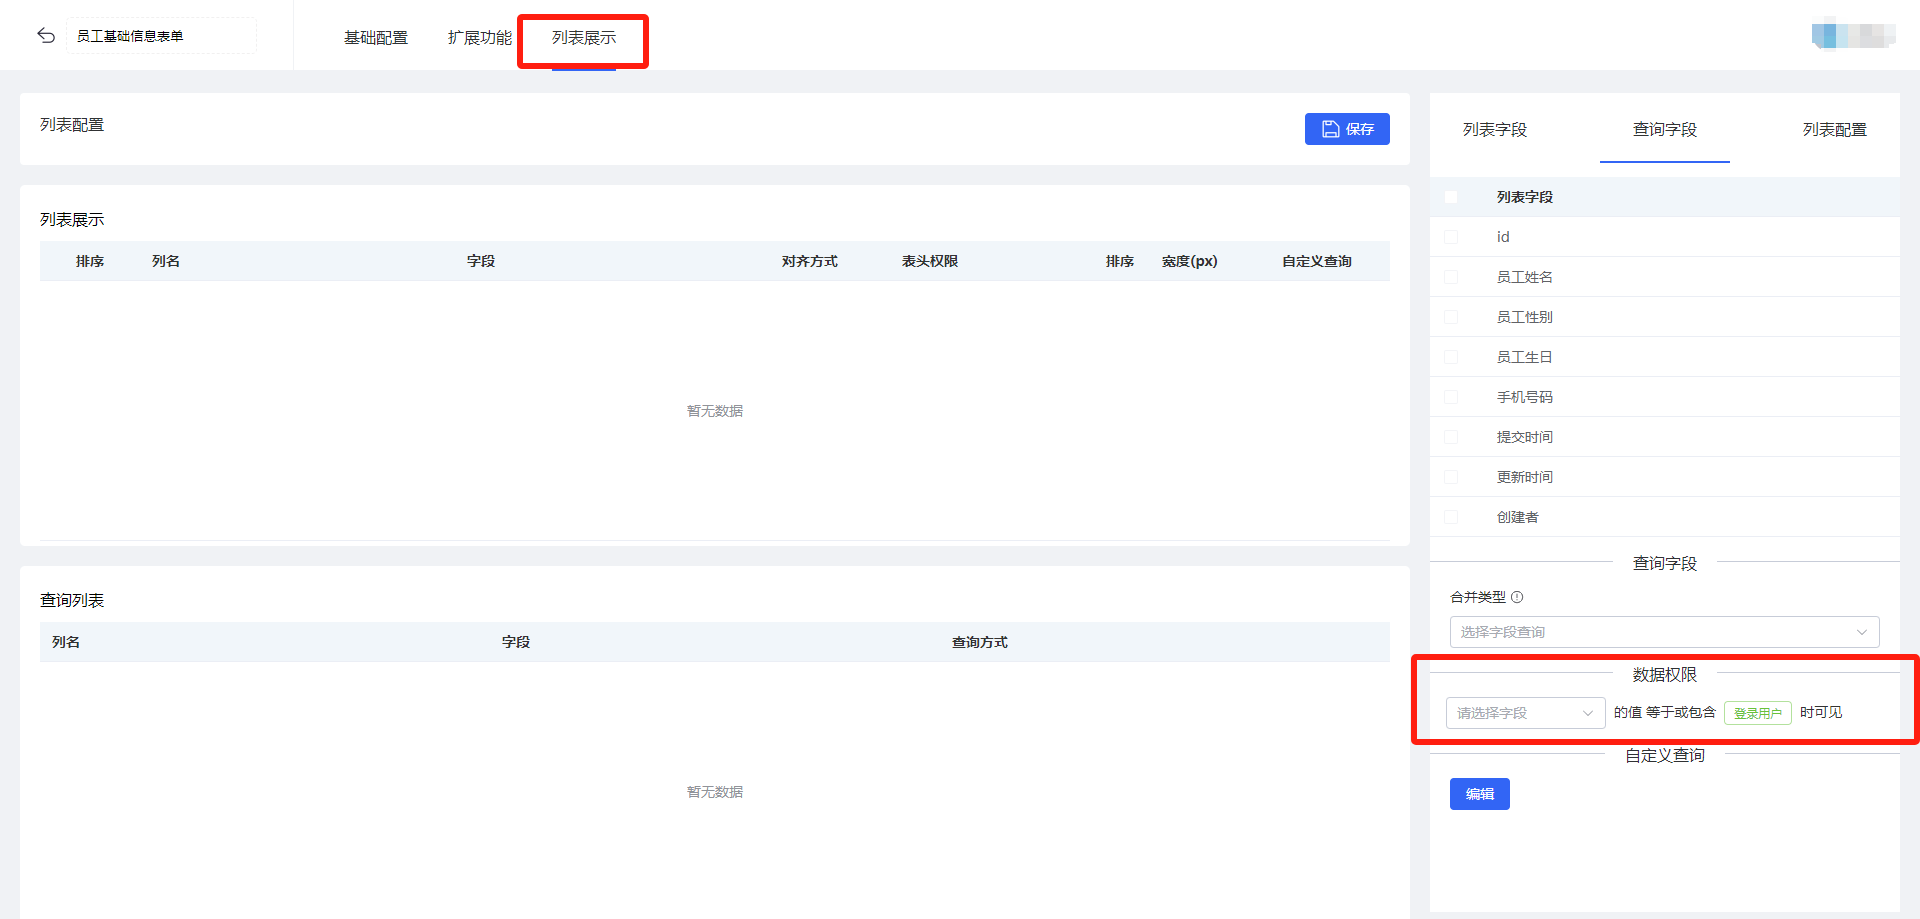Select the 手机号码 checkbox
This screenshot has width=1920, height=919.
pyautogui.click(x=1451, y=397)
